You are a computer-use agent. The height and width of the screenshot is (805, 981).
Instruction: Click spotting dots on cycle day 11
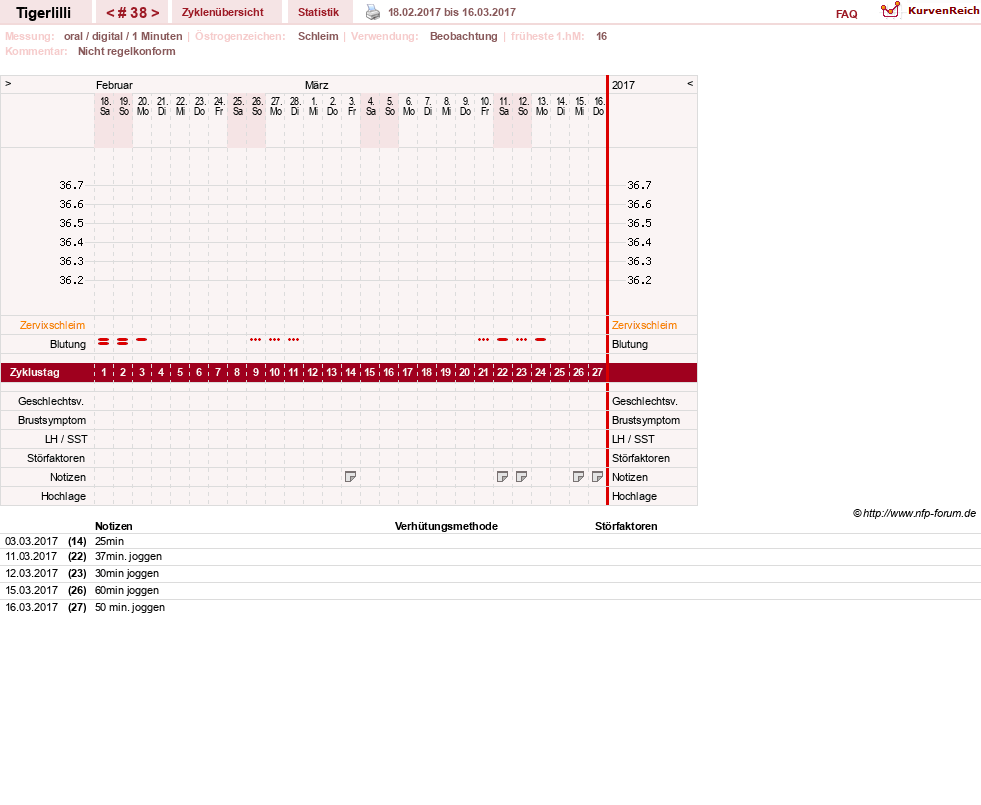tap(293, 340)
